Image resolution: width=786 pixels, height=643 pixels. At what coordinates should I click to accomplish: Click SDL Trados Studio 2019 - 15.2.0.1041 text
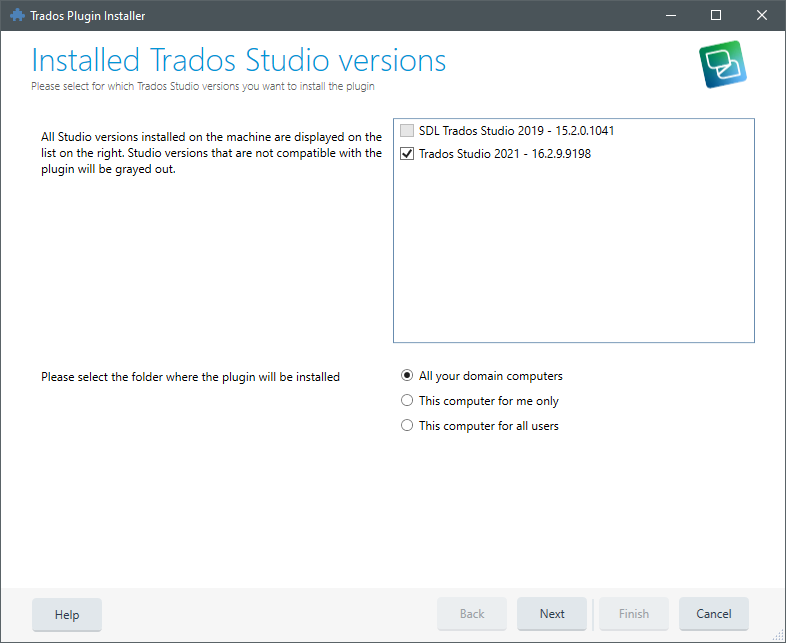coord(516,131)
